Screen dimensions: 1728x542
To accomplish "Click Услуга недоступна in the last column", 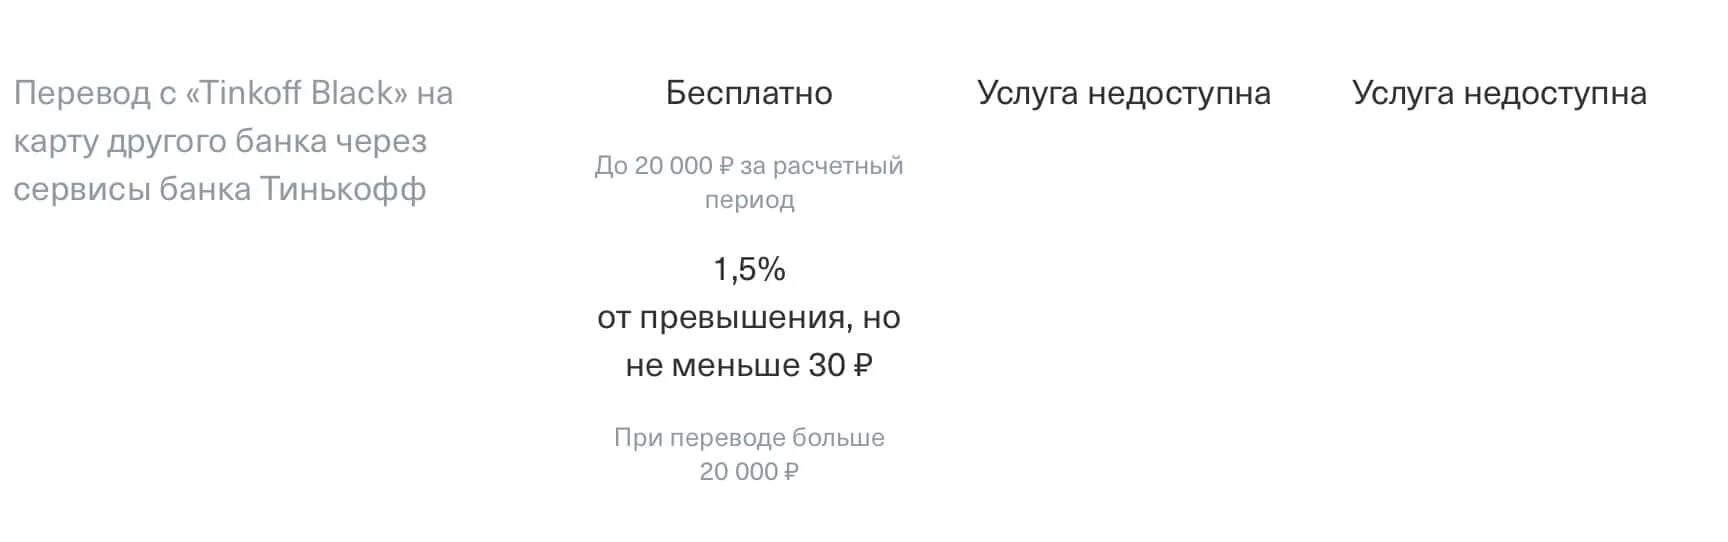I will (1499, 93).
